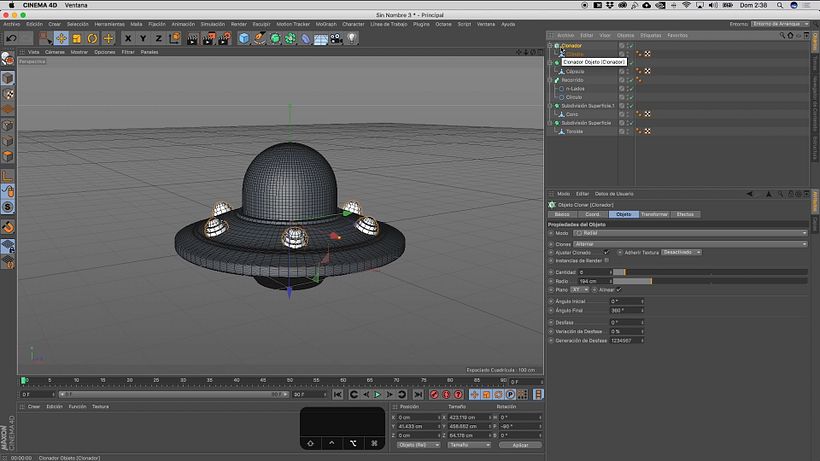Click the Aplicar button
The height and width of the screenshot is (461, 820).
click(x=520, y=445)
